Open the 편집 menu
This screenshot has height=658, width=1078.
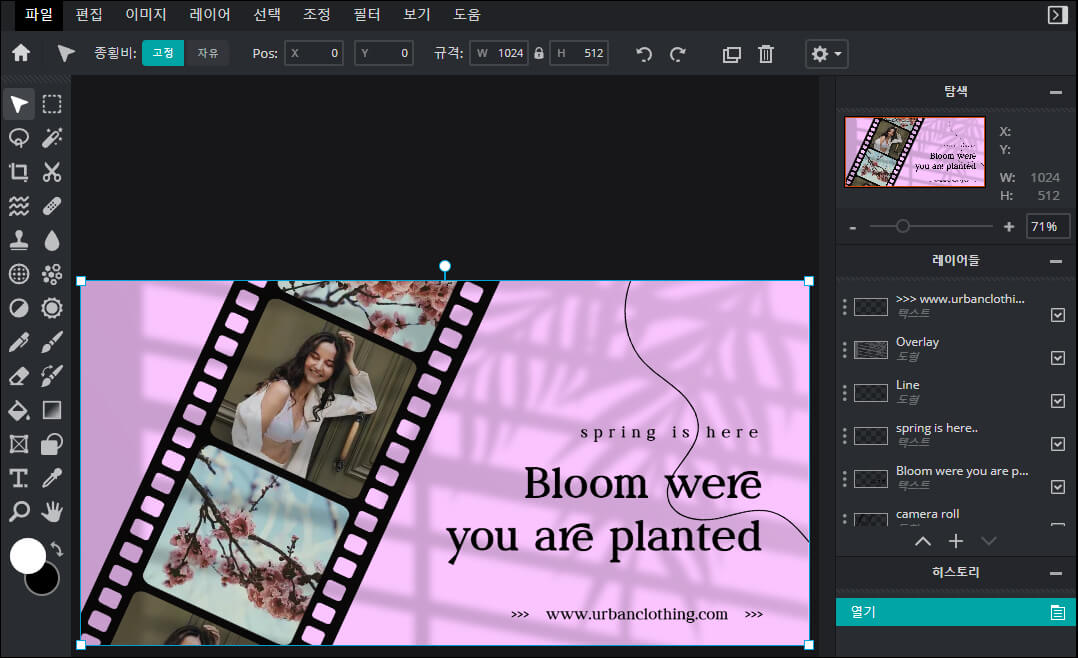coord(89,14)
